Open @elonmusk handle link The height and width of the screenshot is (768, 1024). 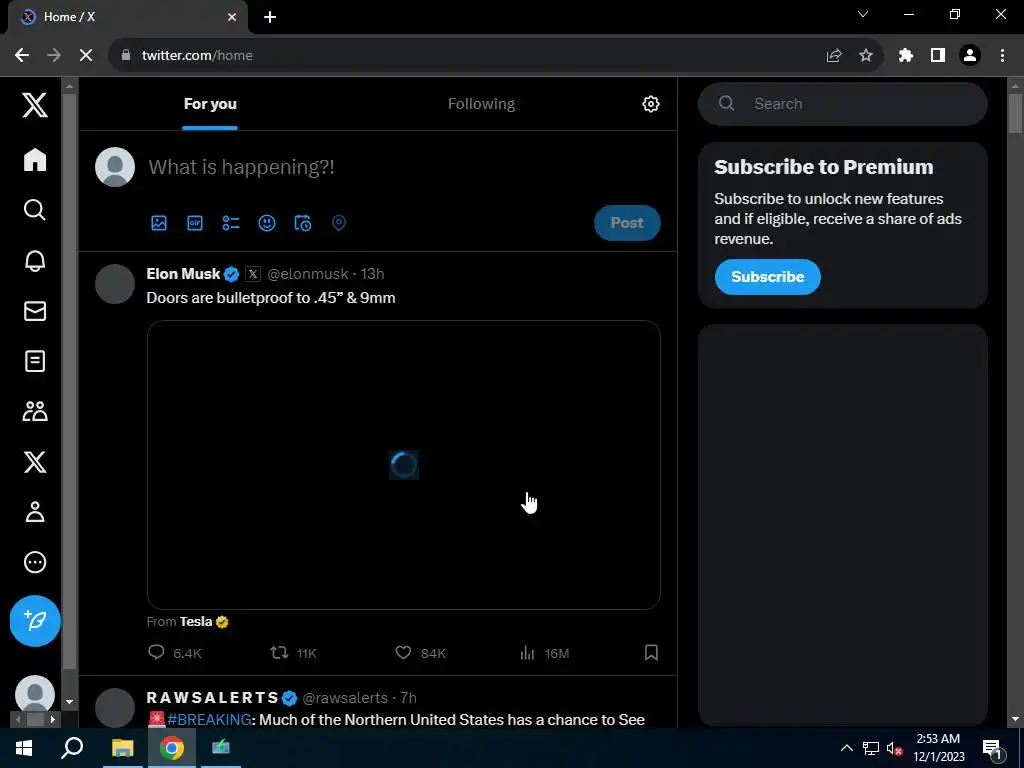[x=308, y=274]
